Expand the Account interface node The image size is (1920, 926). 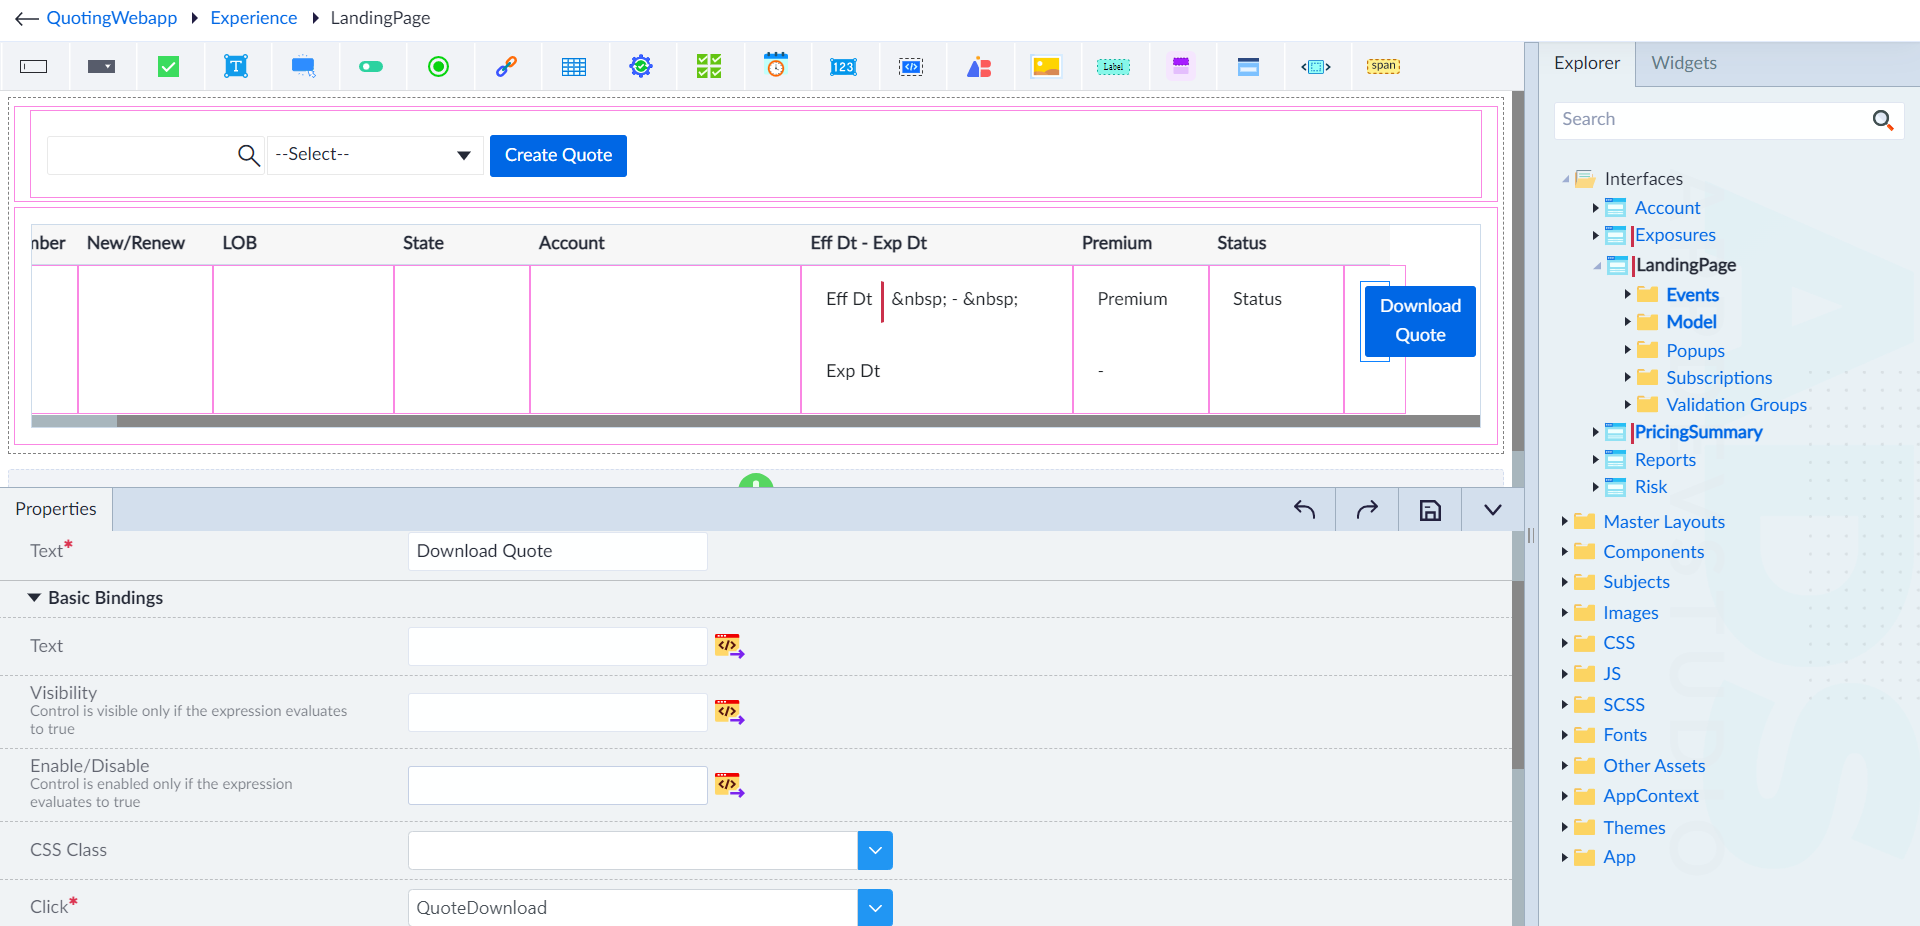point(1596,208)
